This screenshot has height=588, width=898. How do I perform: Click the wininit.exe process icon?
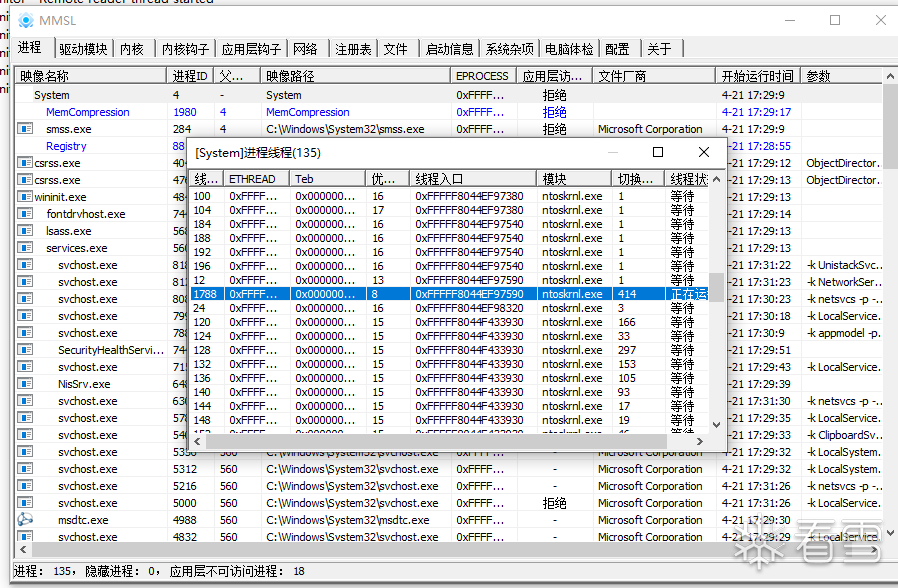point(25,196)
